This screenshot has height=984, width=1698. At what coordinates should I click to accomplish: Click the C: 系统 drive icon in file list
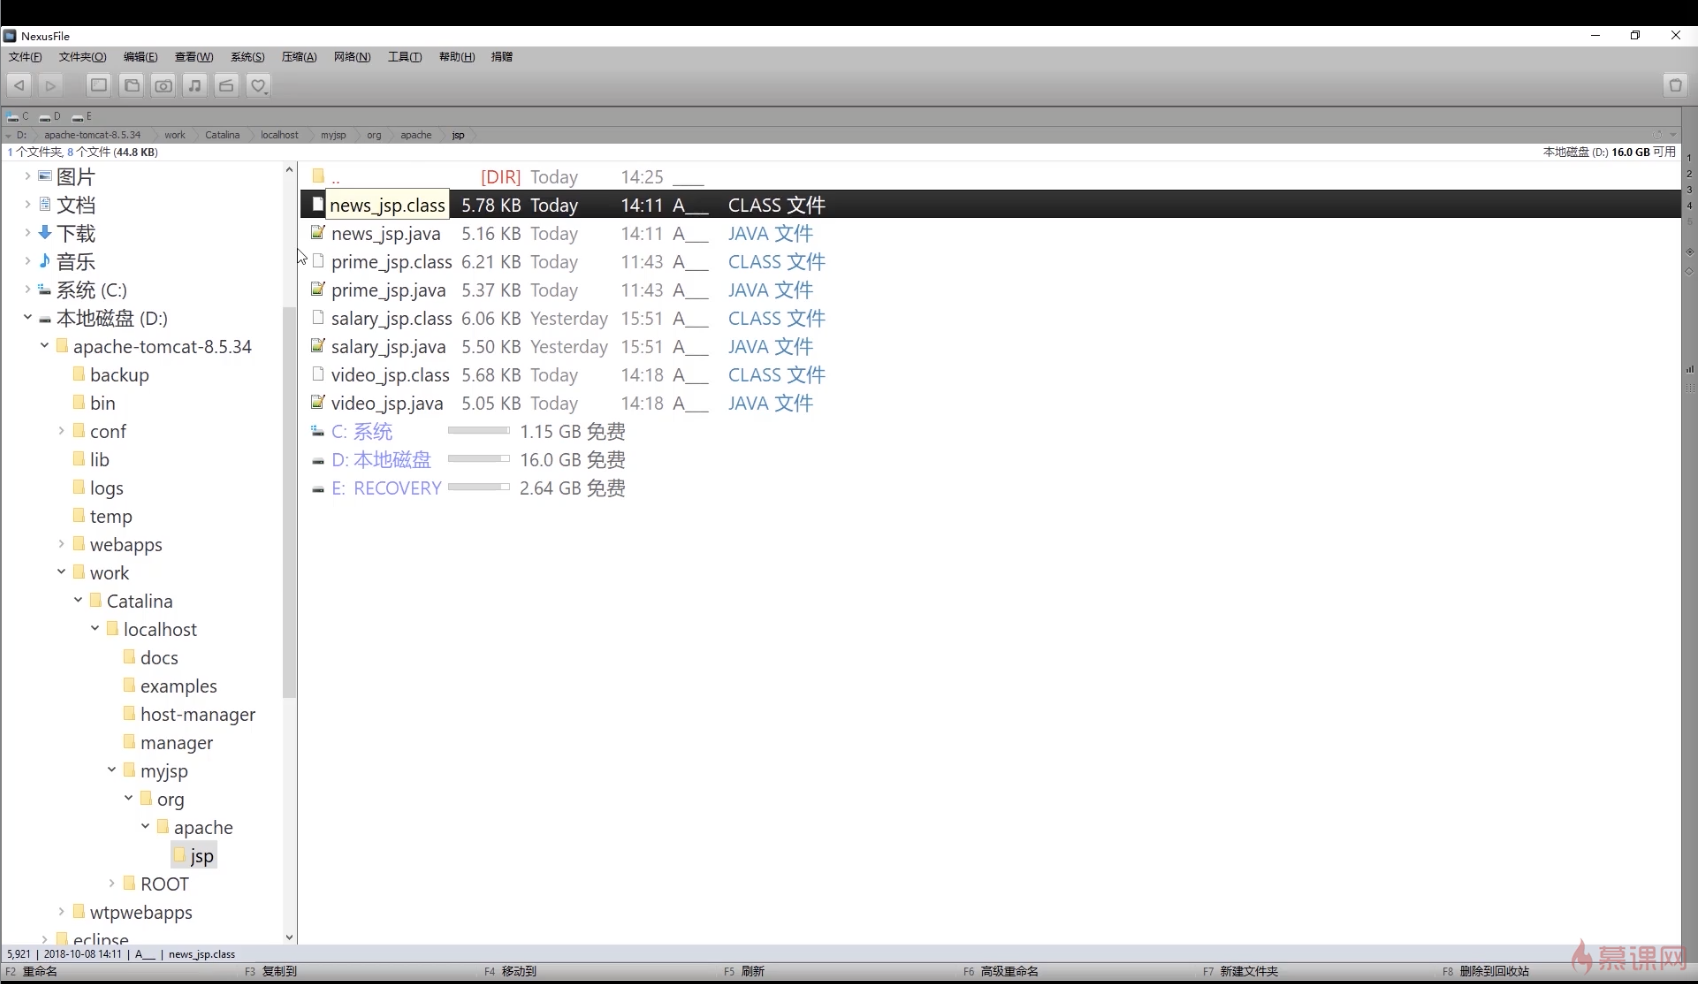click(x=318, y=431)
